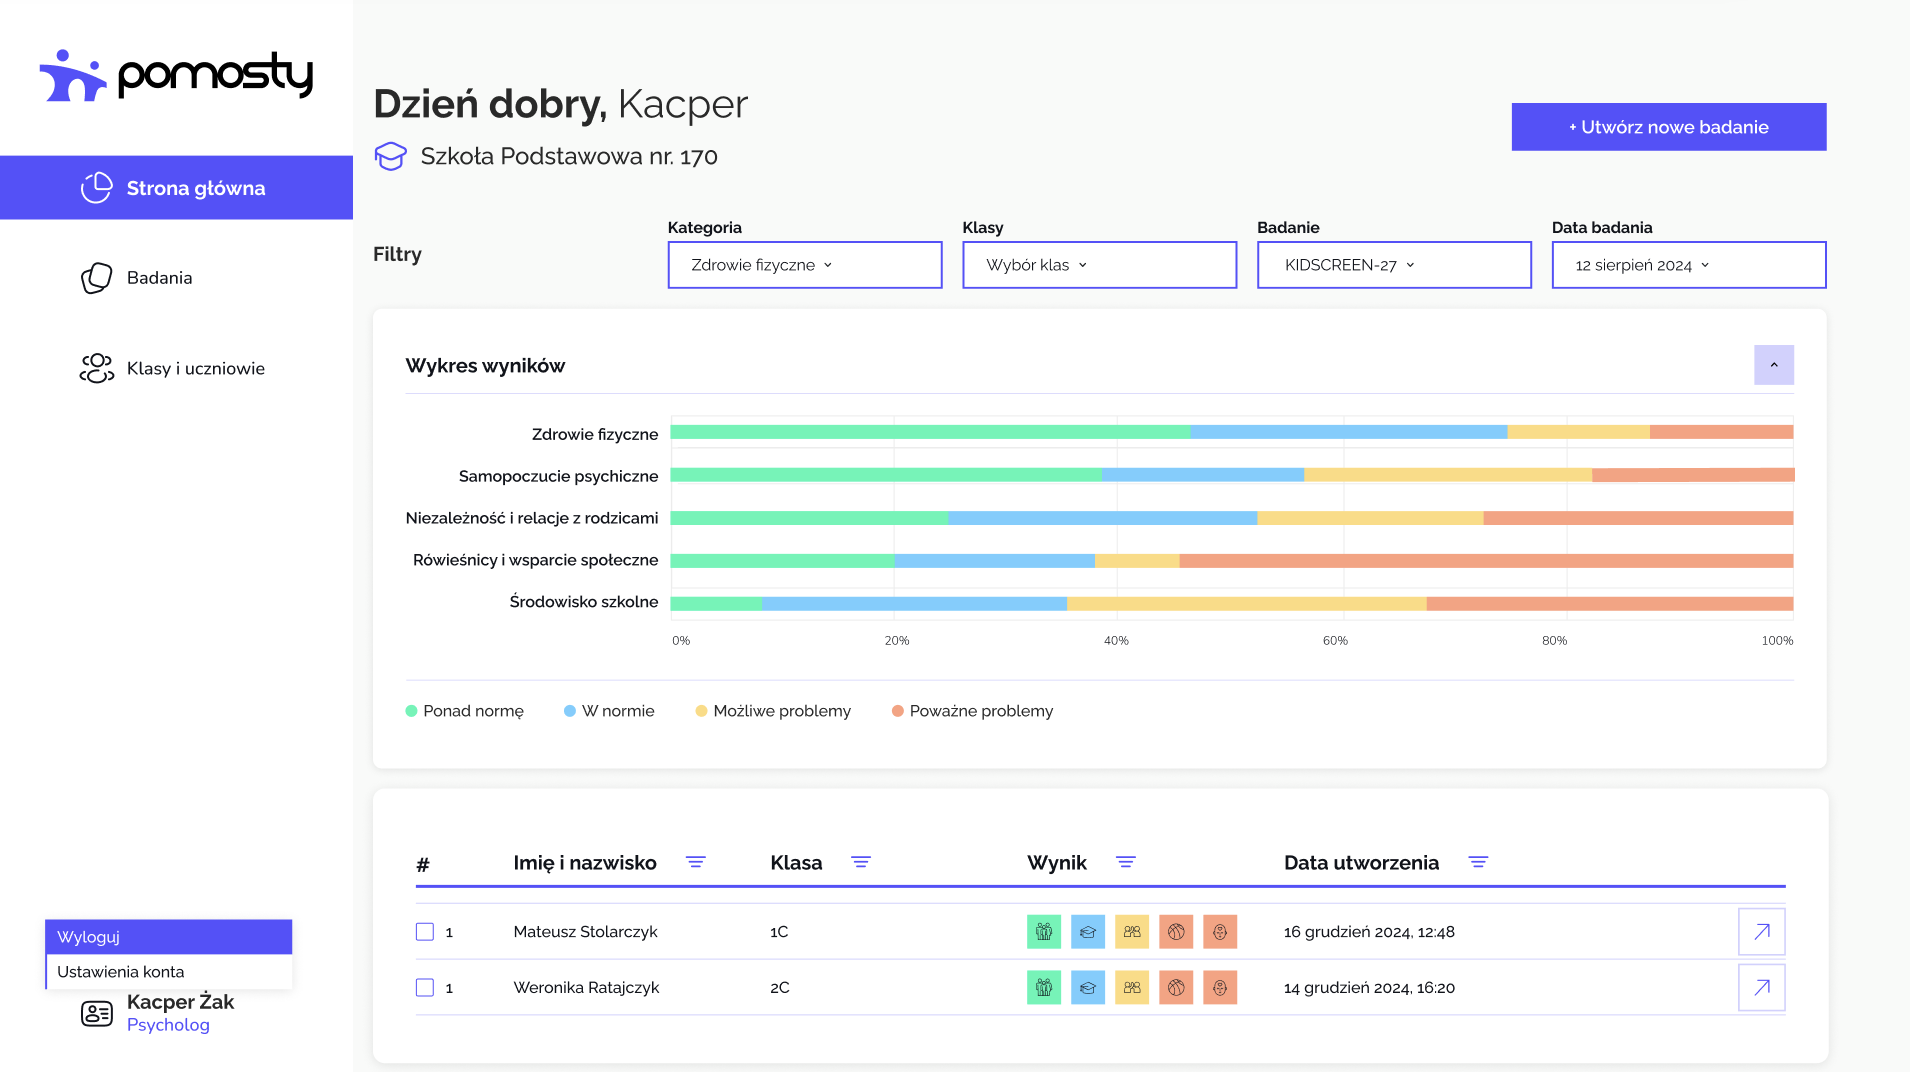Select checkbox for Mateusz Stolarczyk

(x=425, y=932)
